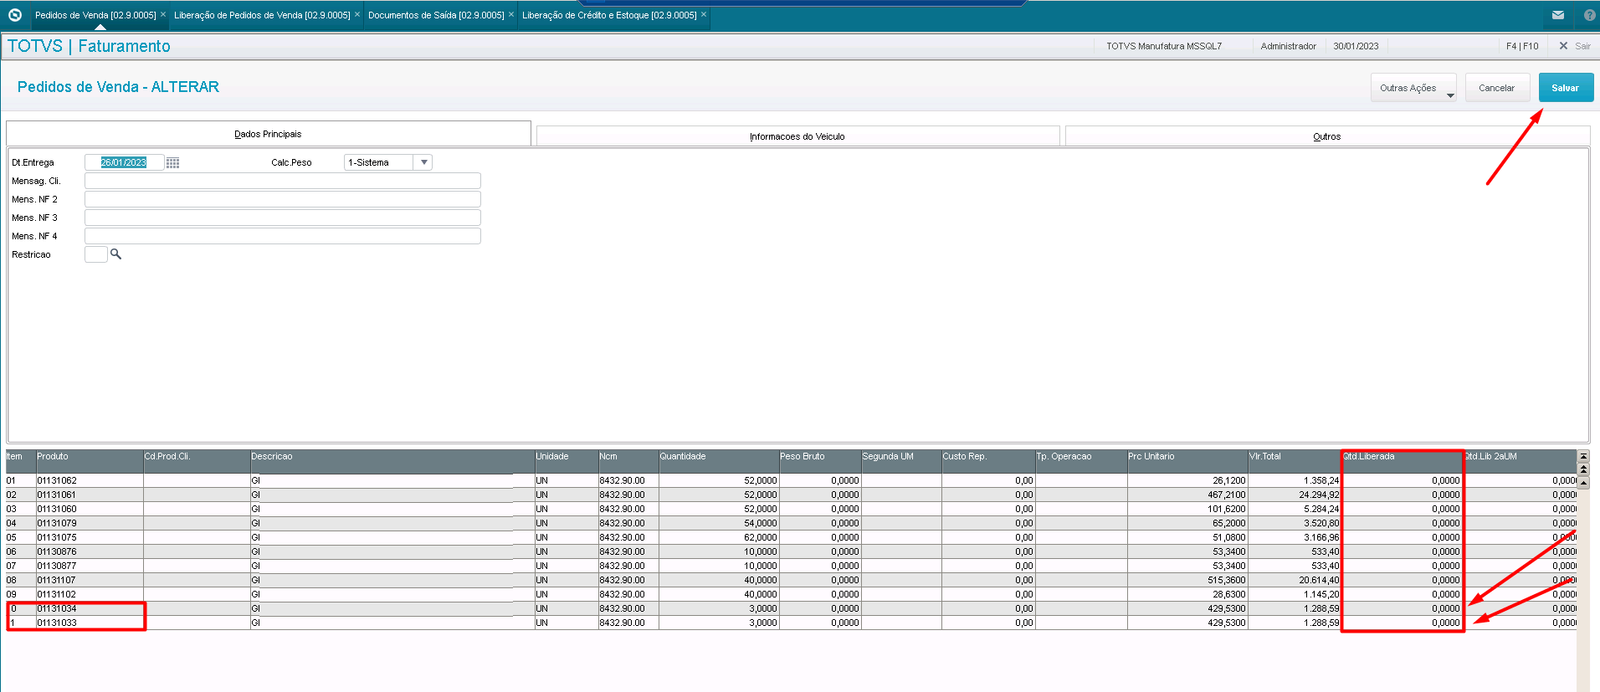Open the calendar picker beside Dt.Entrega
The height and width of the screenshot is (692, 1600).
[173, 162]
